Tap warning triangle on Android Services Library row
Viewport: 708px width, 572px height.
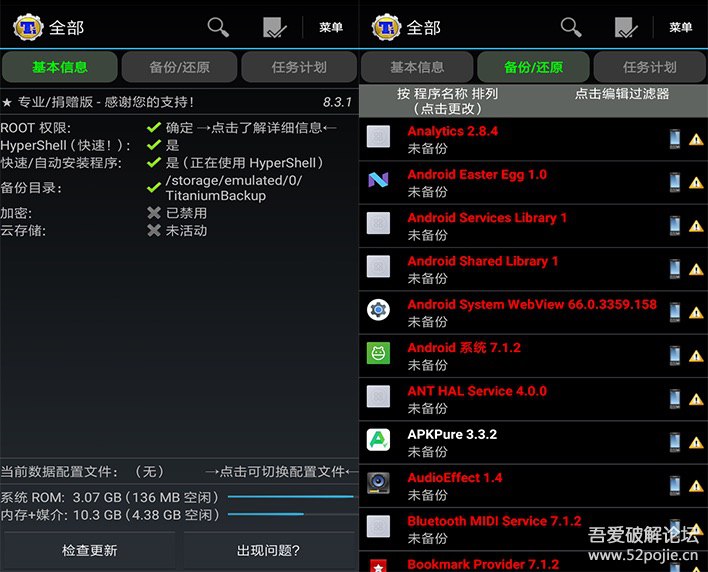(x=696, y=226)
